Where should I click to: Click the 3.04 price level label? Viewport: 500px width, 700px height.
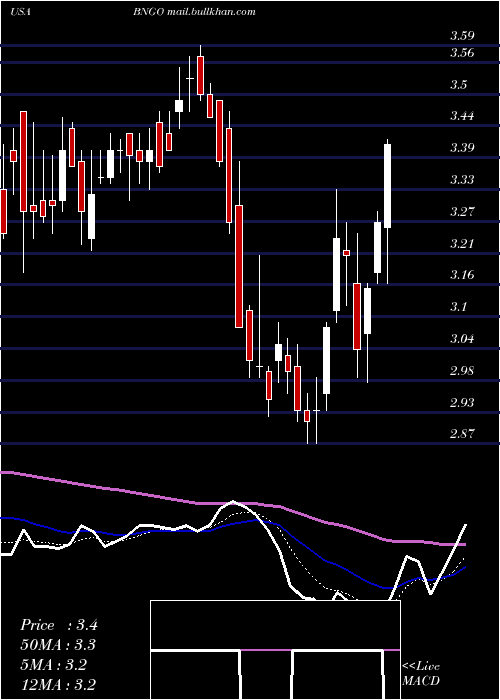click(x=462, y=338)
